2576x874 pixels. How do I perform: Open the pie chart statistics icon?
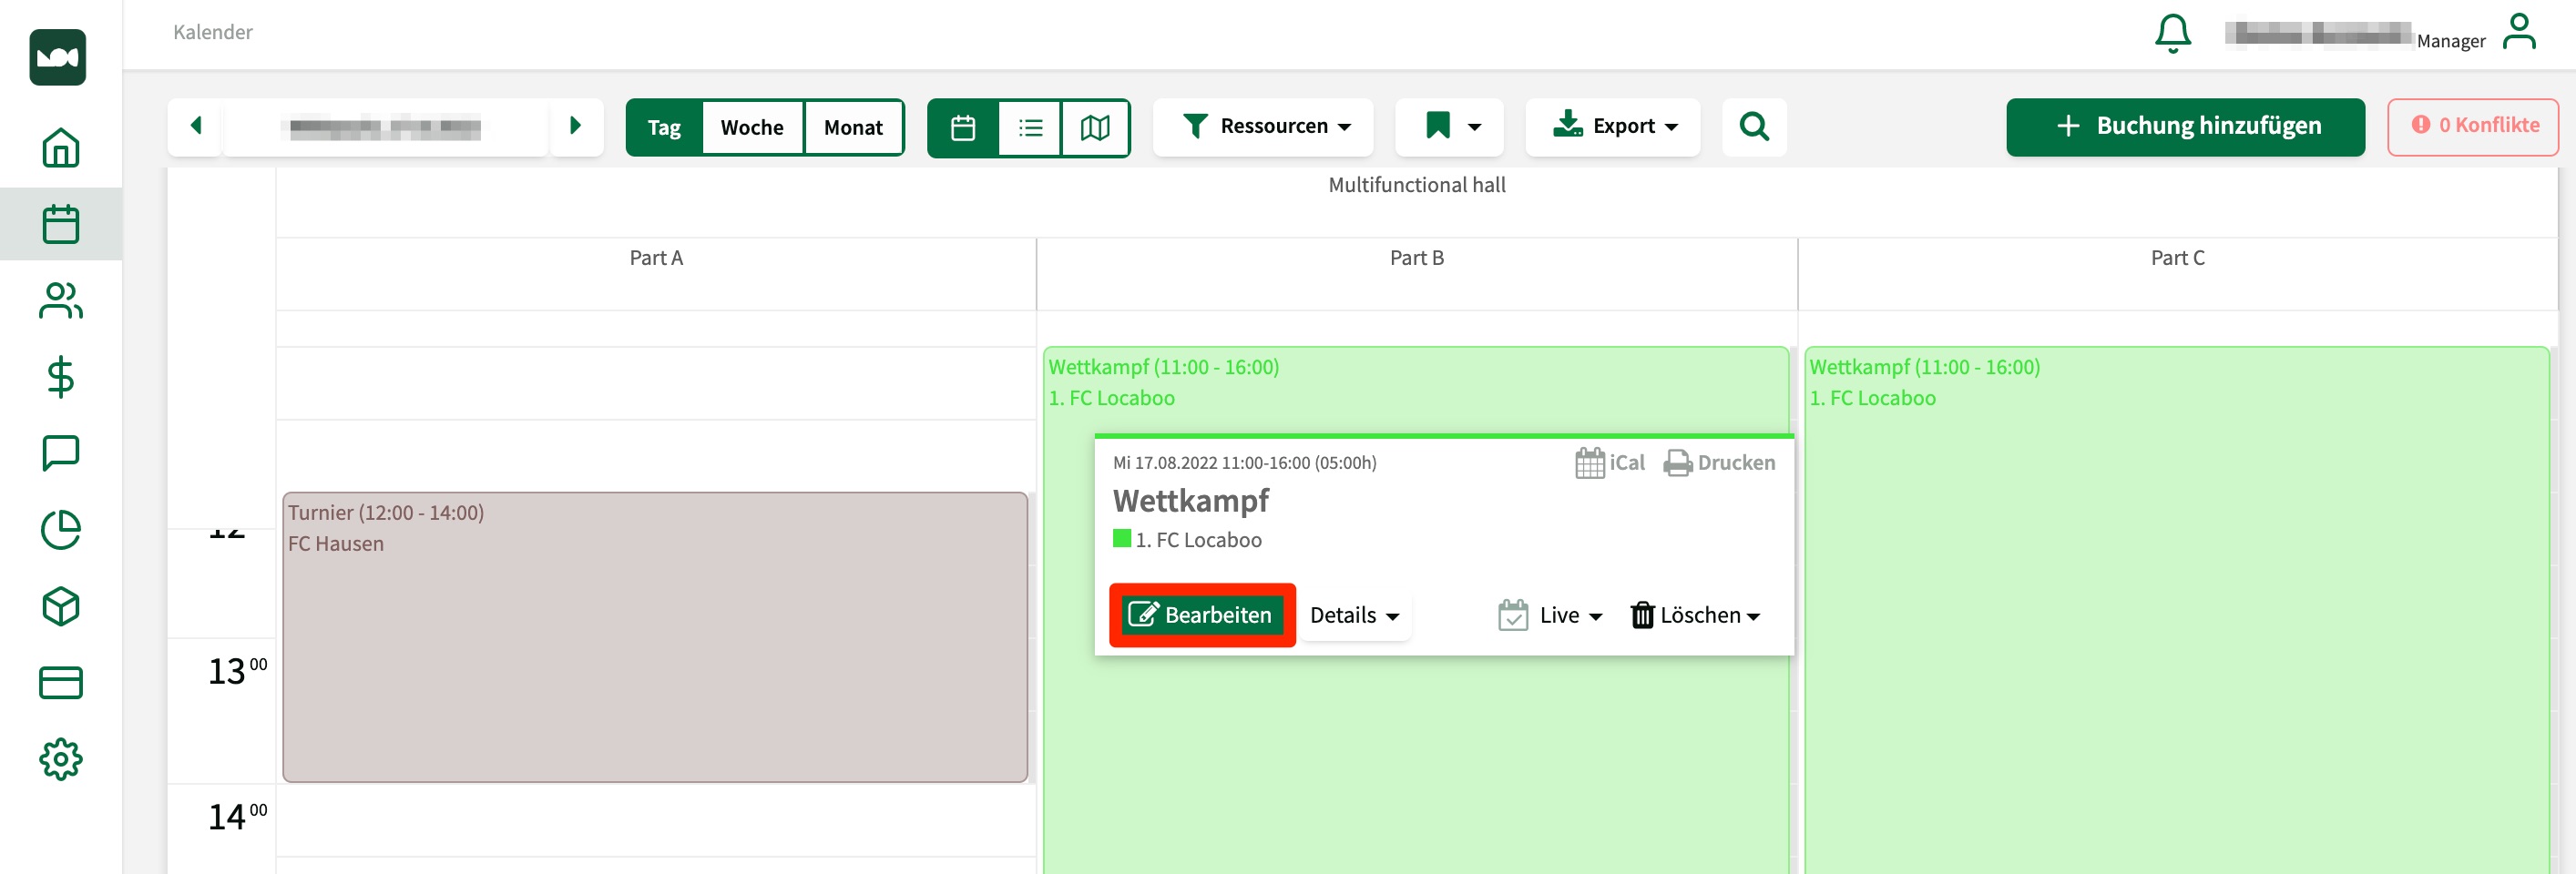coord(60,530)
